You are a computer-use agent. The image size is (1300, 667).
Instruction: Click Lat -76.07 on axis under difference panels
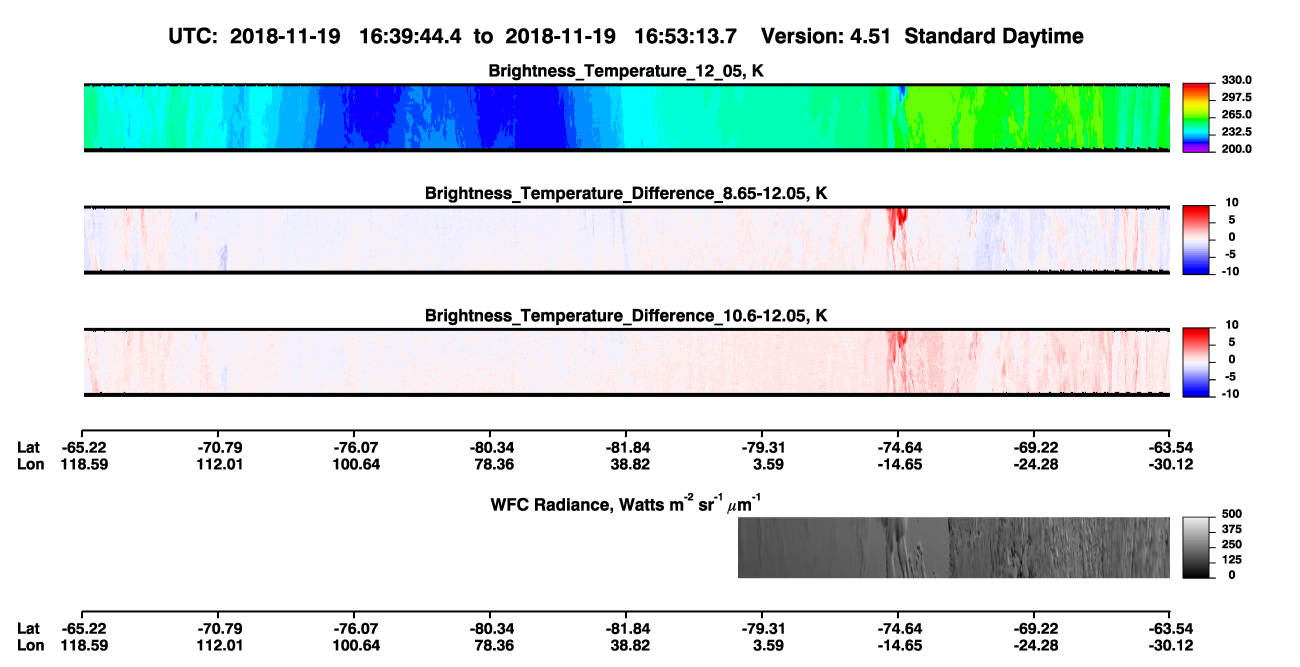tap(353, 447)
